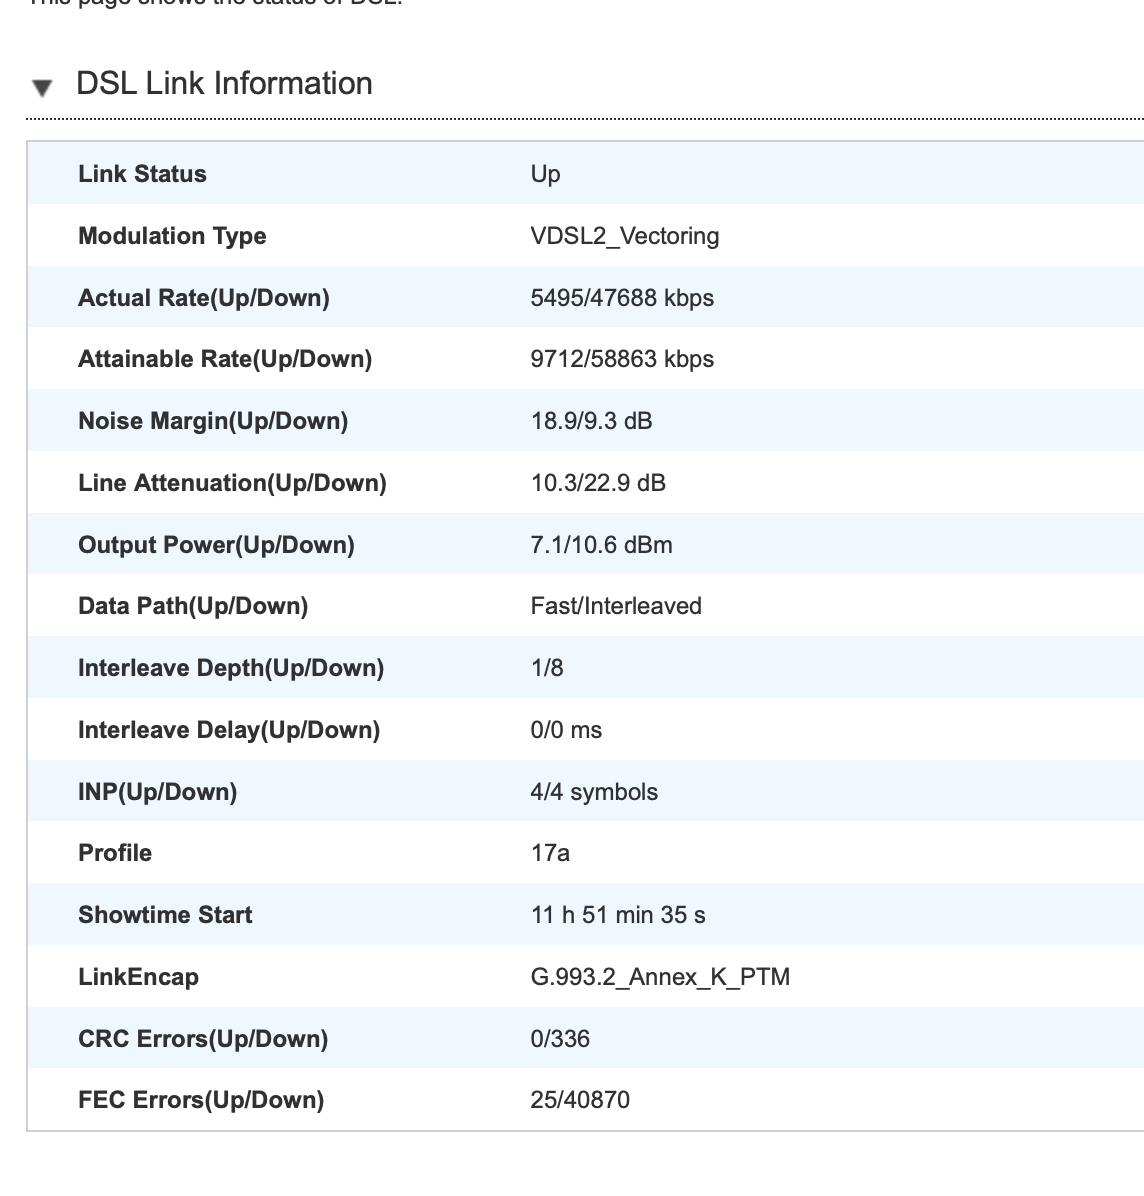Image resolution: width=1144 pixels, height=1196 pixels.
Task: Select the Line Attenuation(Up/Down) label
Action: click(x=231, y=483)
